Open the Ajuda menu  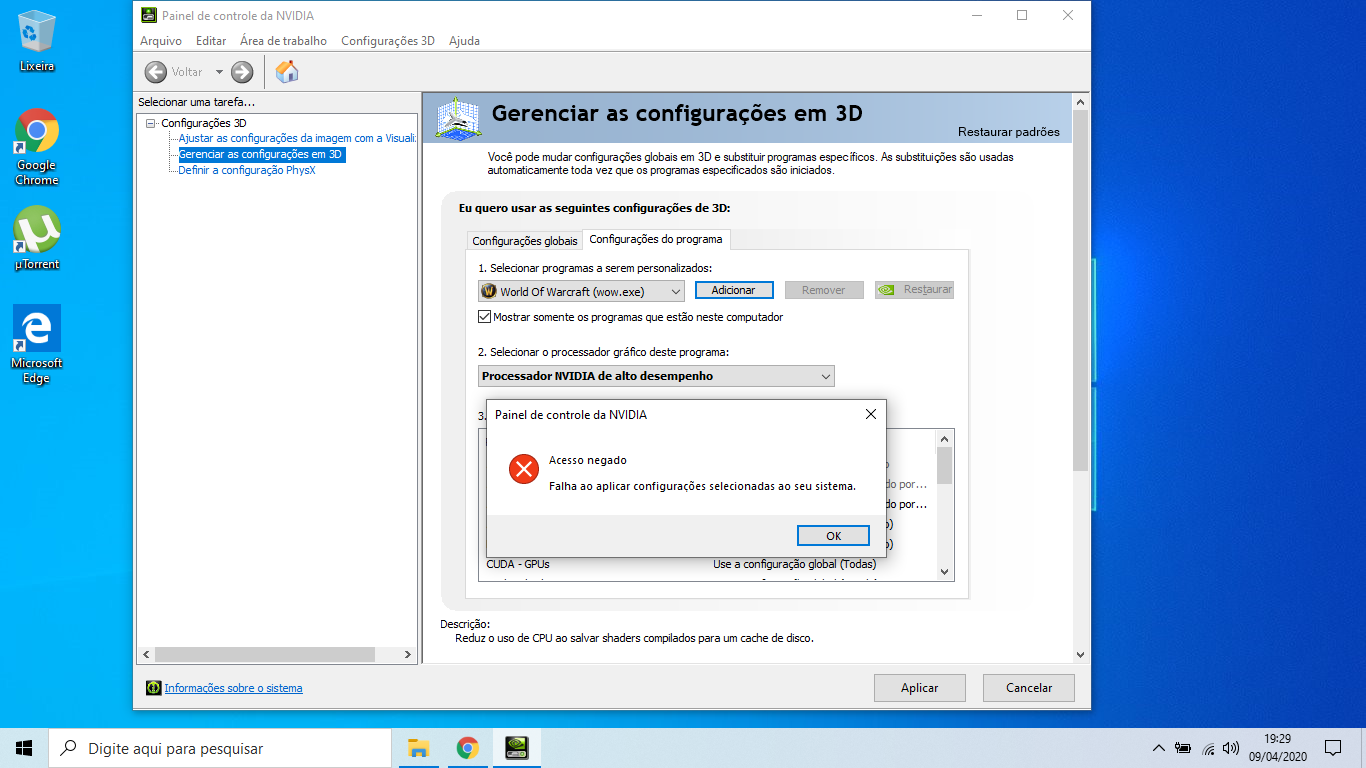tap(464, 41)
